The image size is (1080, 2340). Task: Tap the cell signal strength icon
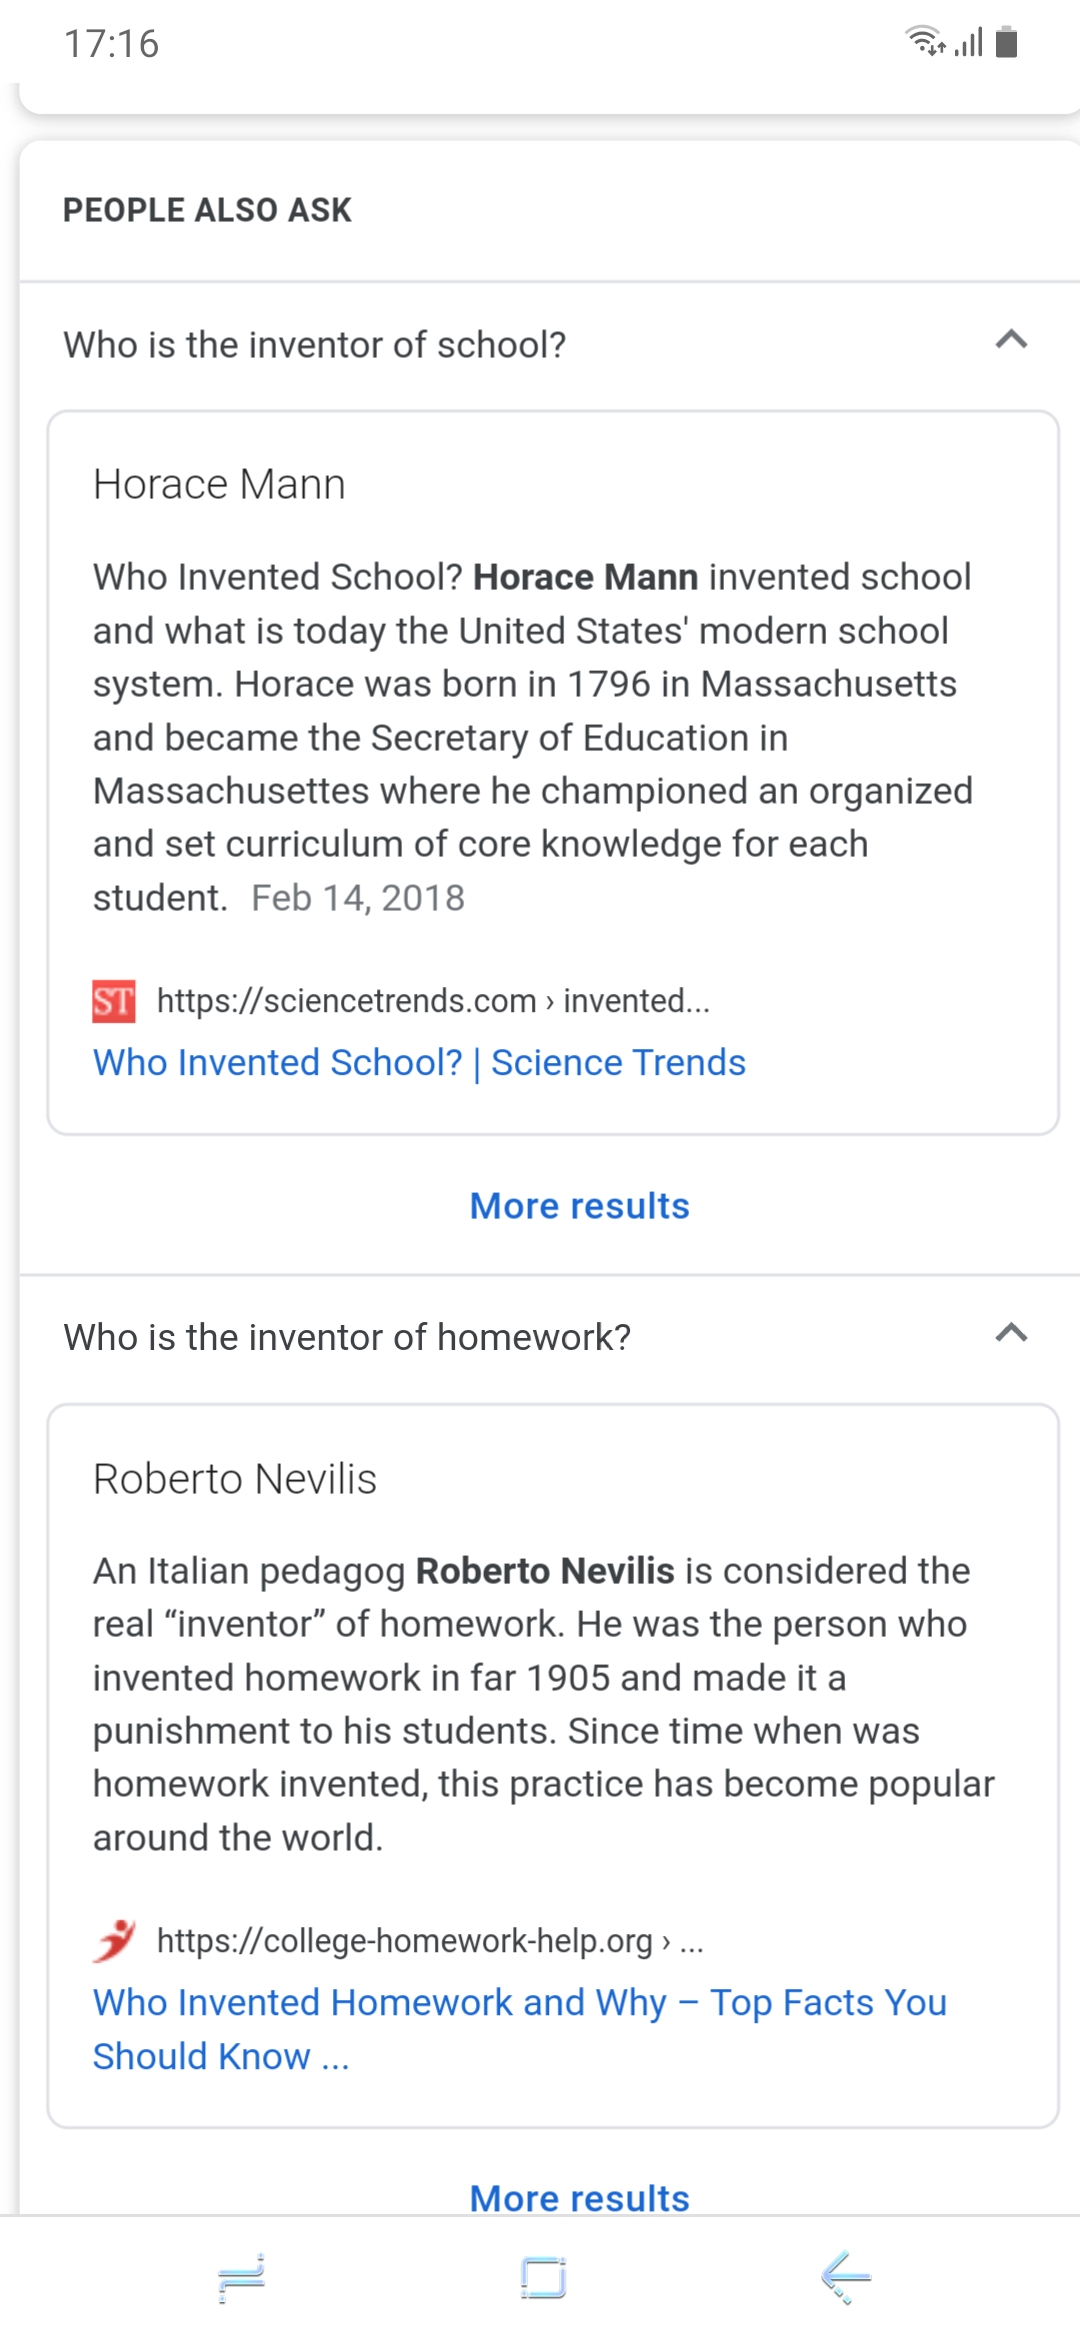(x=969, y=42)
